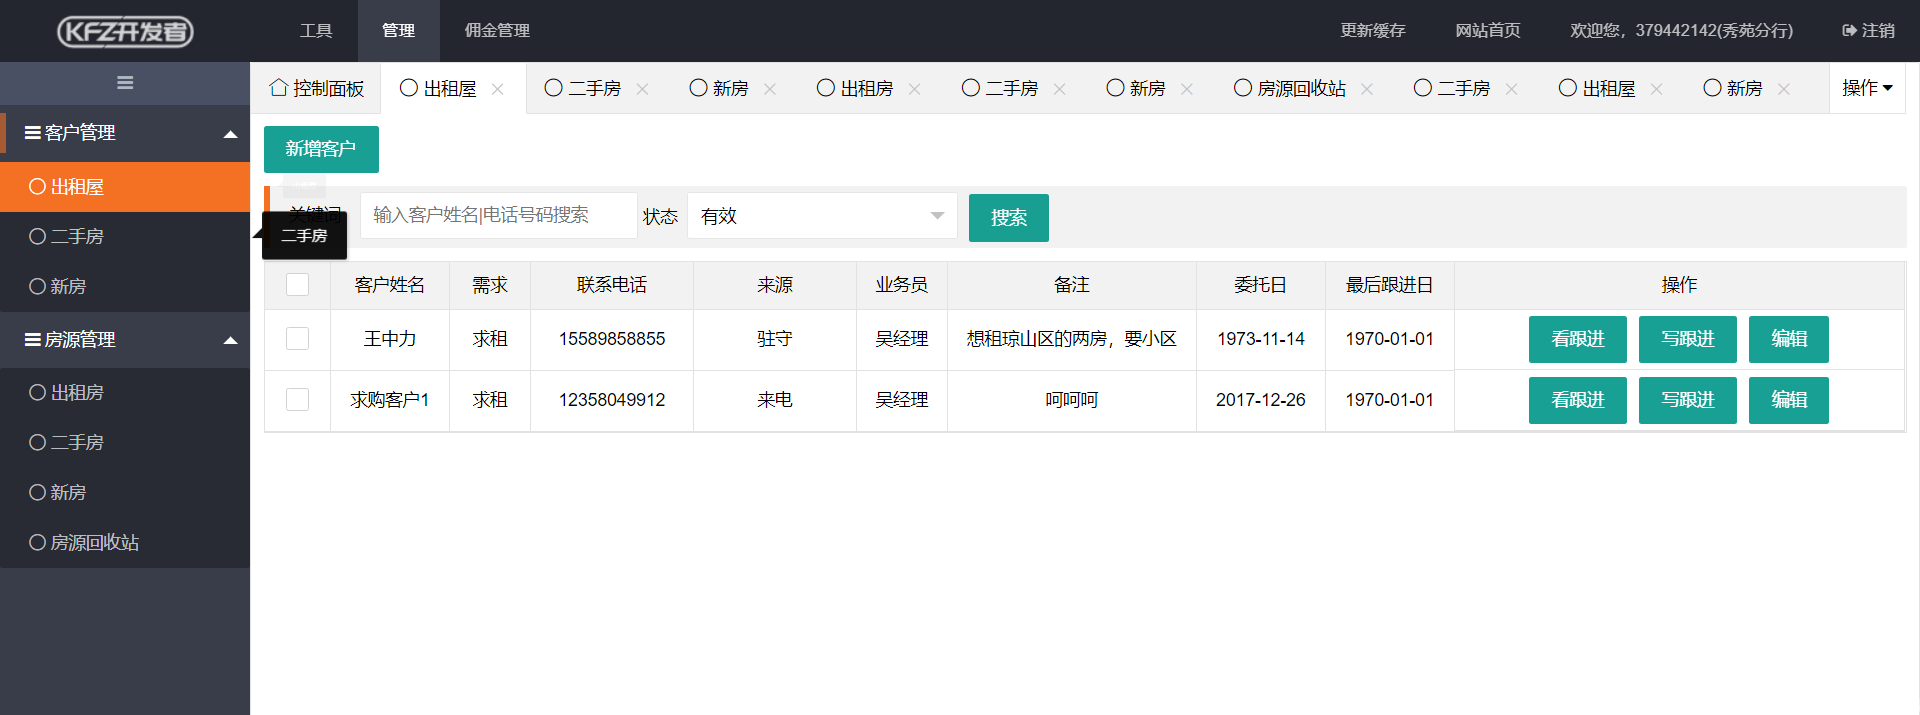
Task: Open the 控制面板 home tab
Action: pyautogui.click(x=317, y=89)
